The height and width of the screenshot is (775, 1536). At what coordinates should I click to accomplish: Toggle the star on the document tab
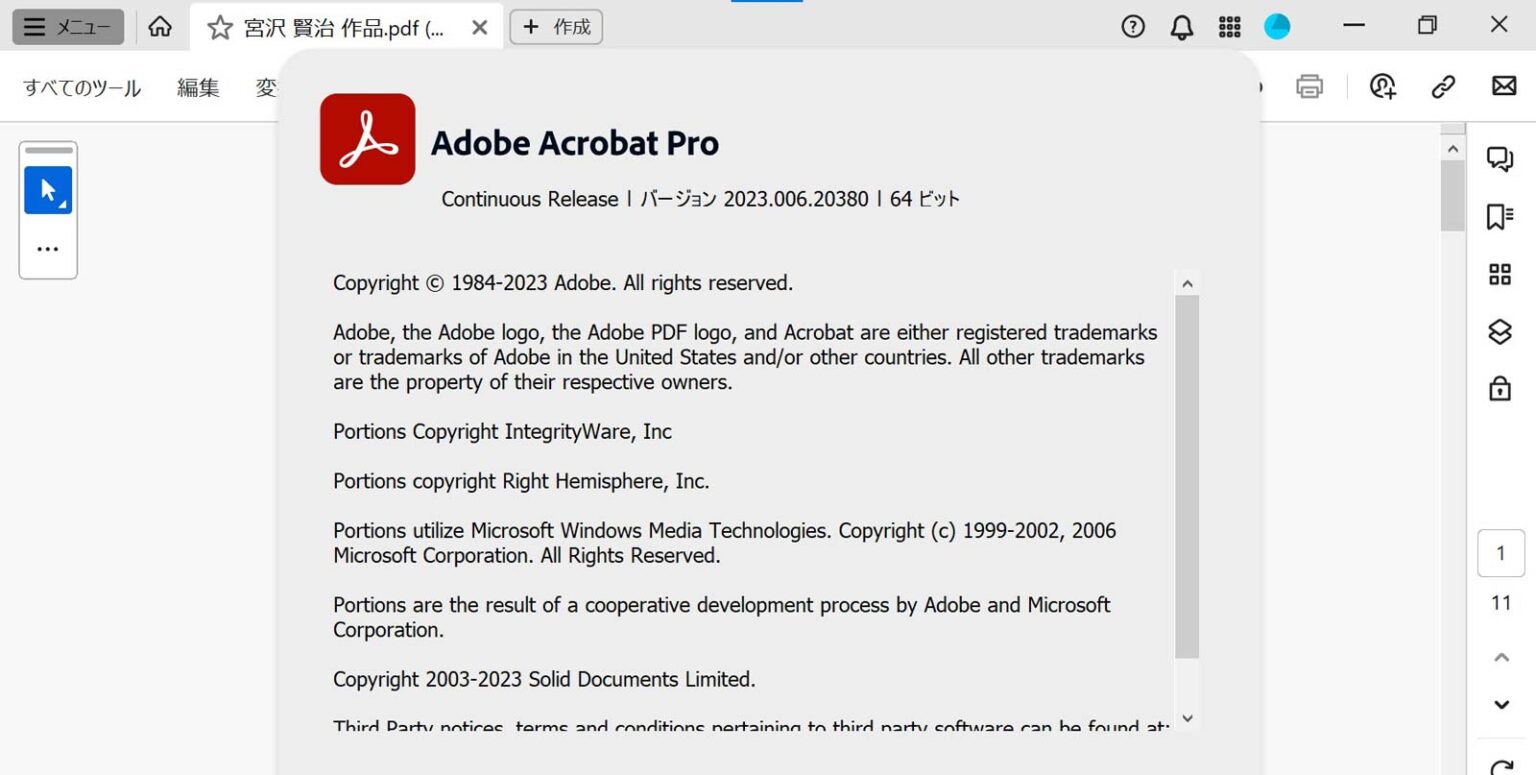pos(218,27)
